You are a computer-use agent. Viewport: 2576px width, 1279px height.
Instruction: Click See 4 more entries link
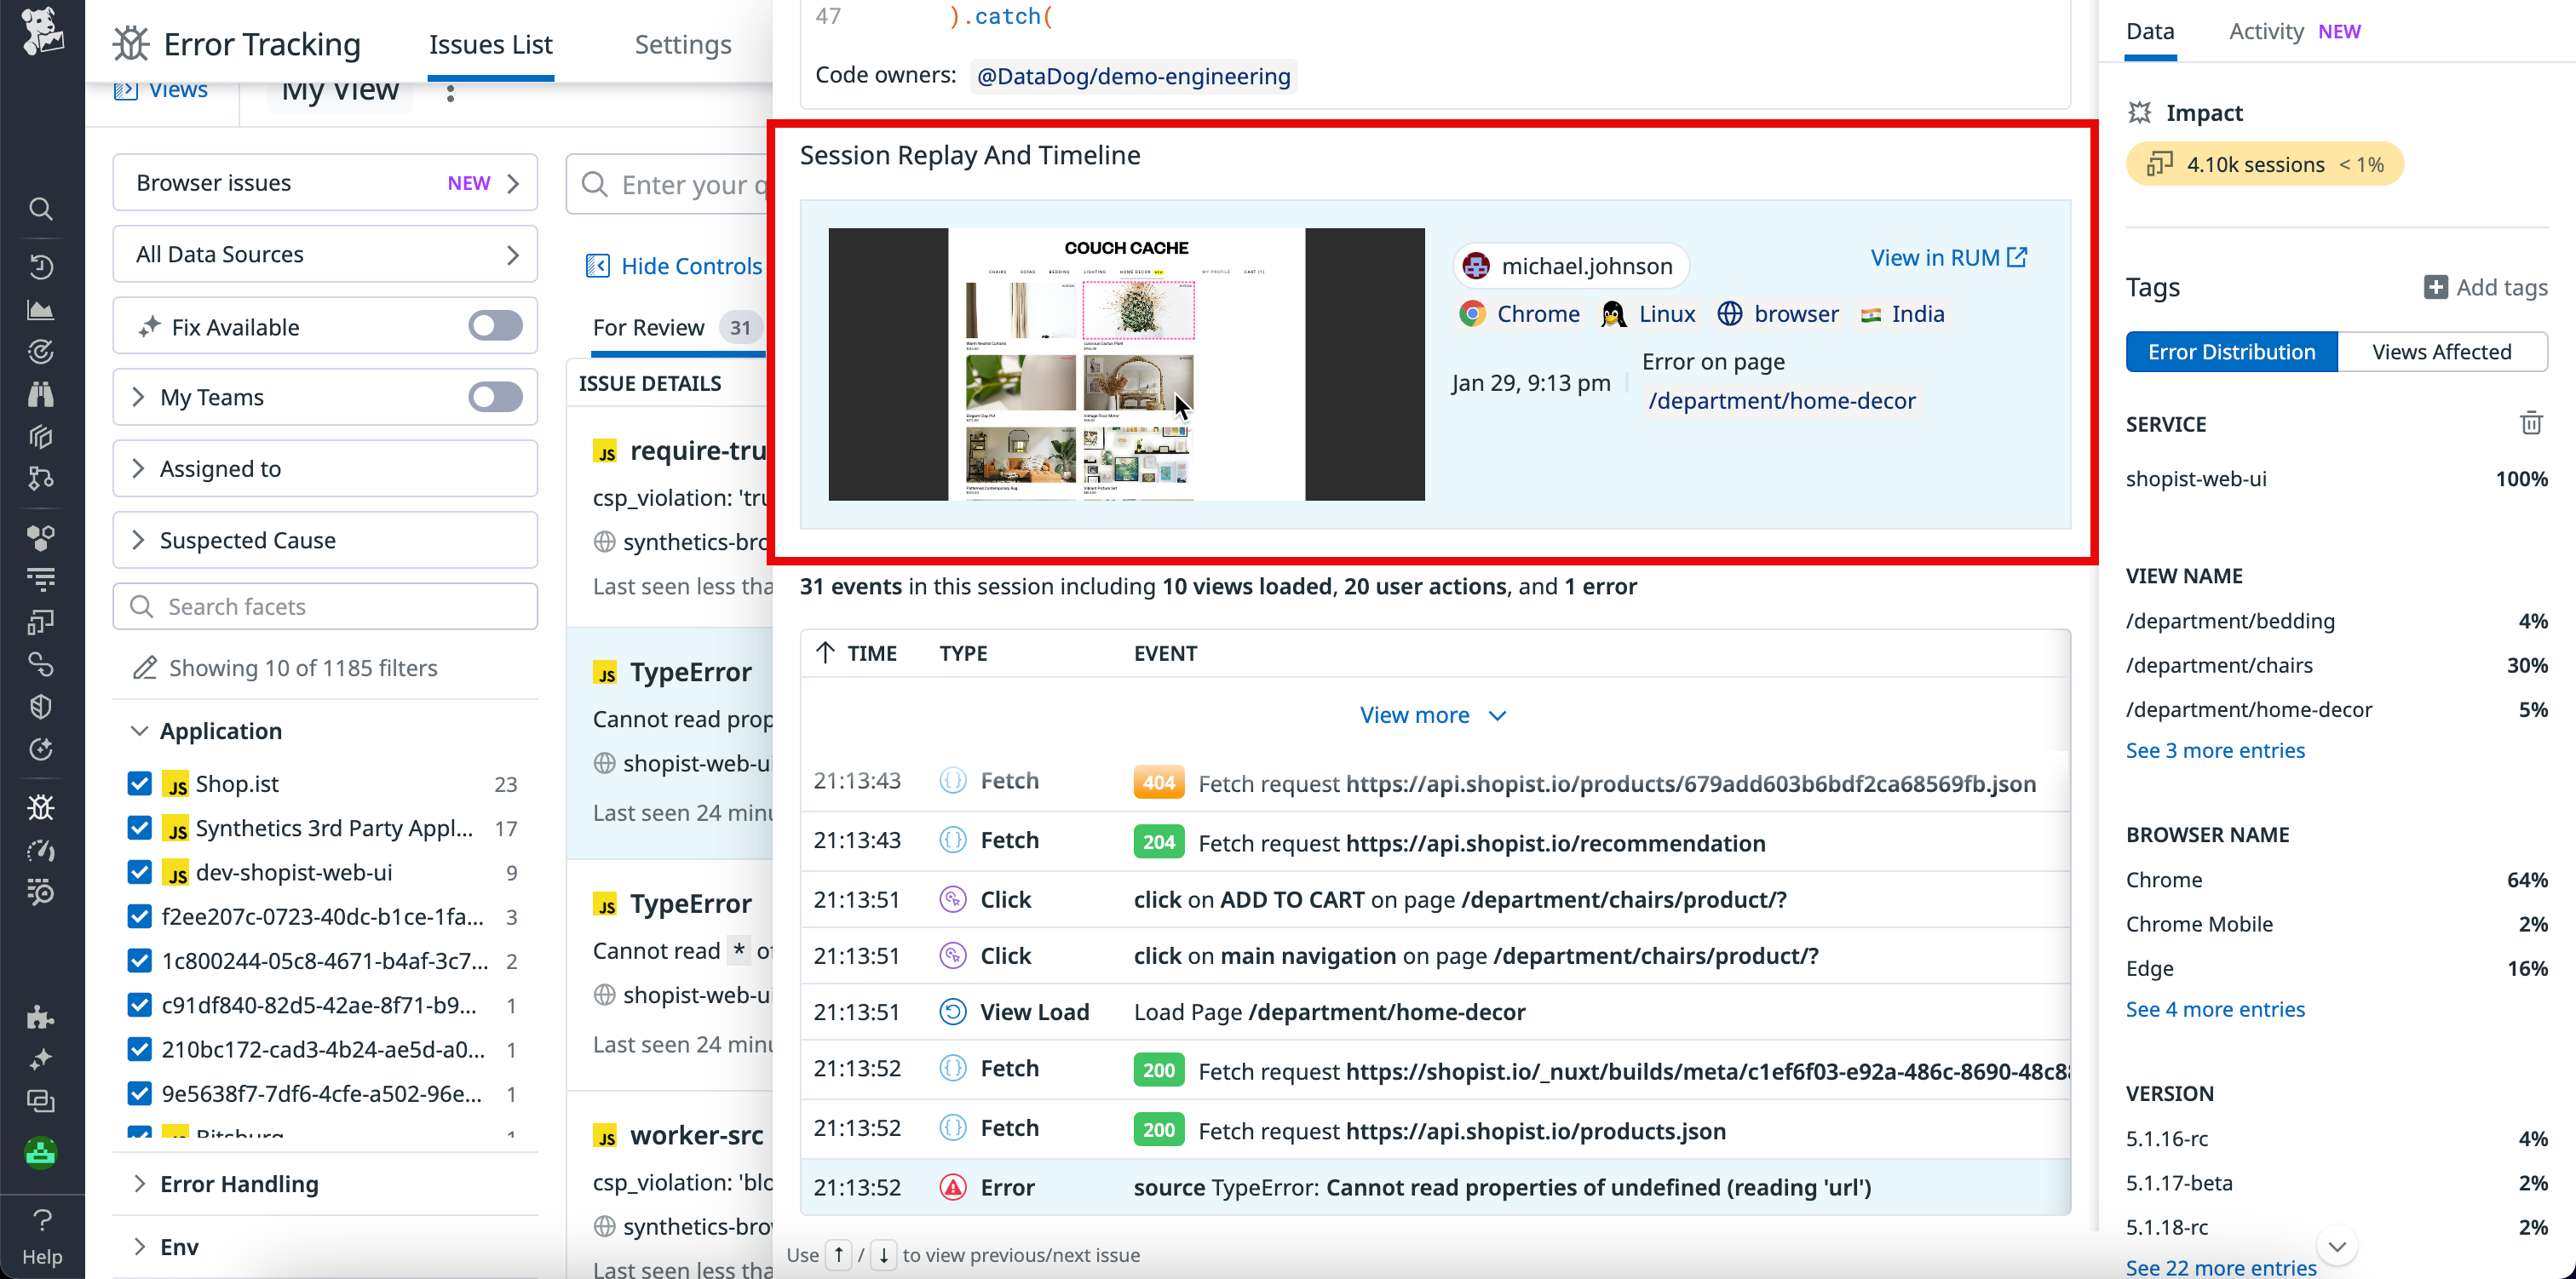2215,1009
